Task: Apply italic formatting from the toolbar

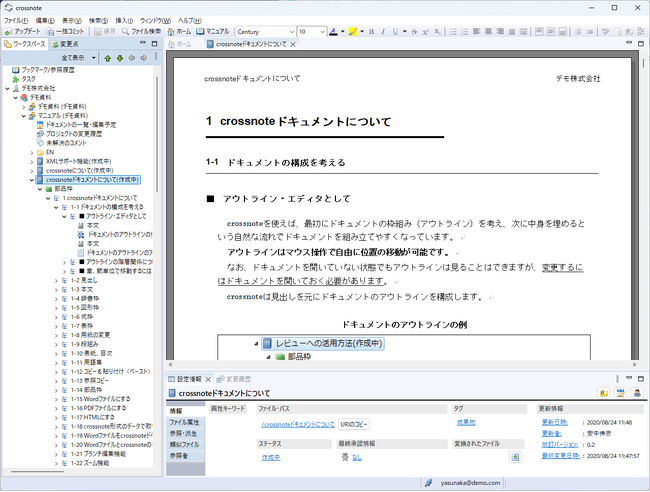Action: pos(383,32)
